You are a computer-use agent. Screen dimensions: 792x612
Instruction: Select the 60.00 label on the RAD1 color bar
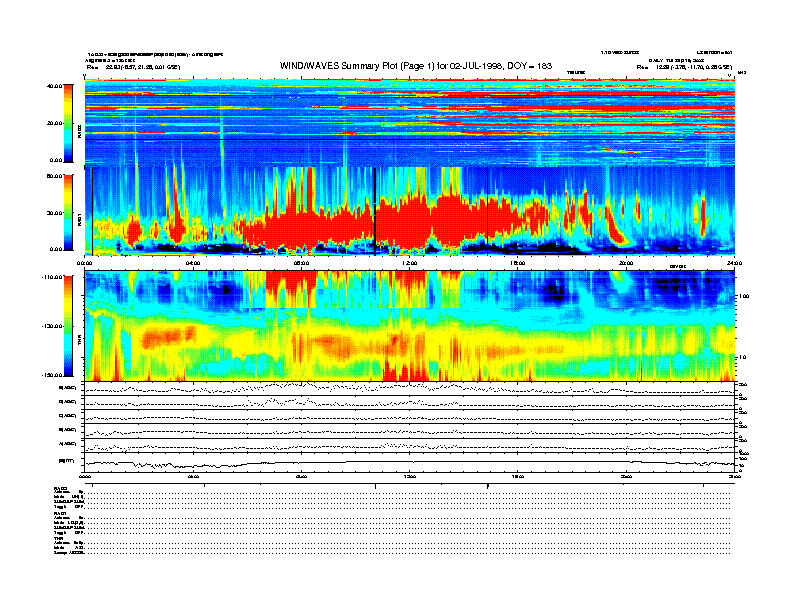54,176
